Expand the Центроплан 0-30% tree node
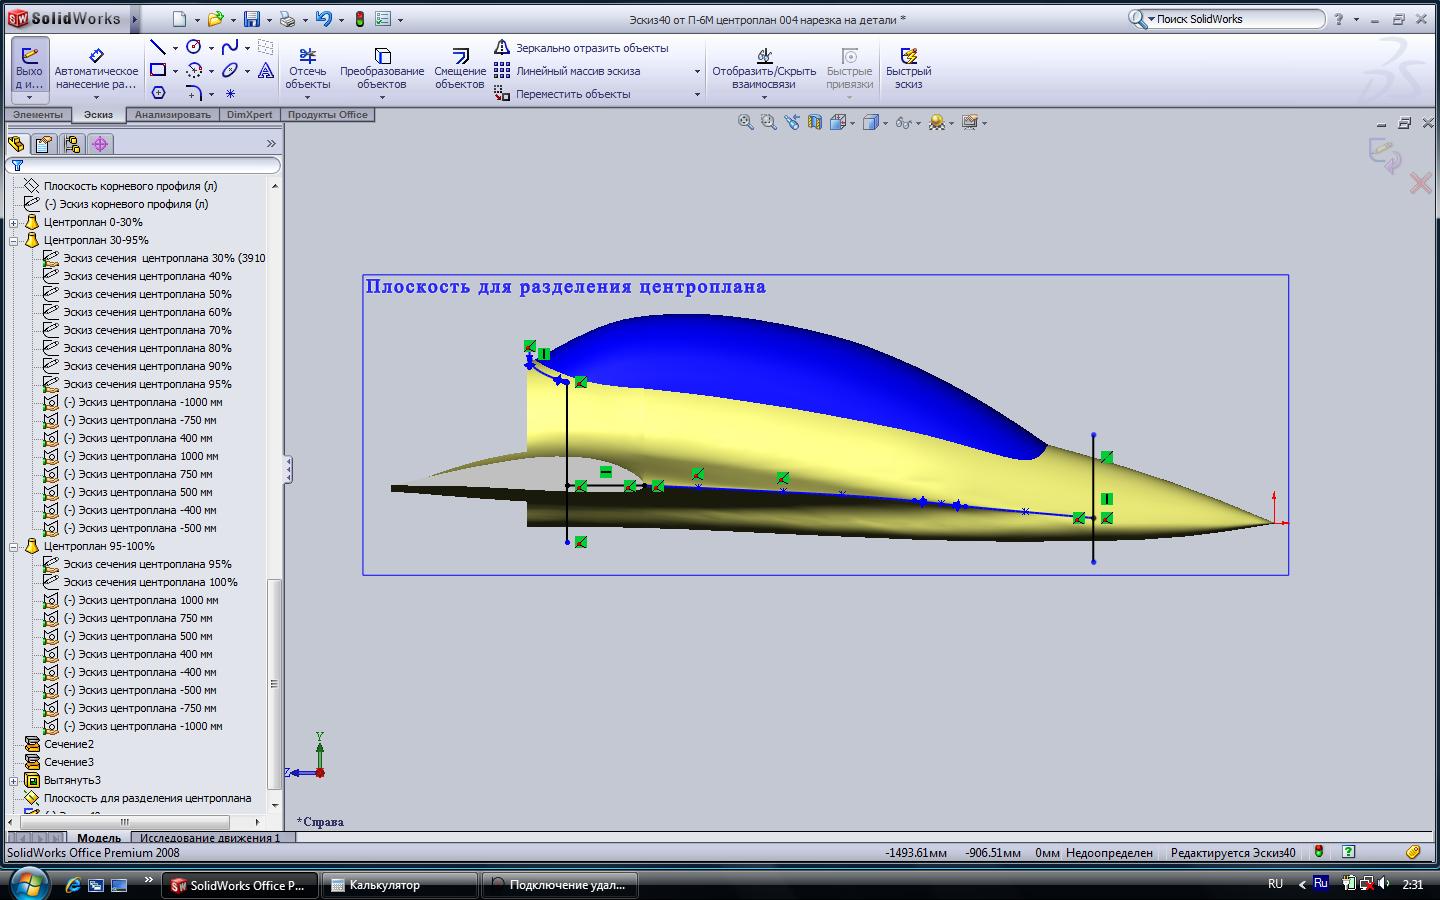The image size is (1440, 900). coord(14,222)
